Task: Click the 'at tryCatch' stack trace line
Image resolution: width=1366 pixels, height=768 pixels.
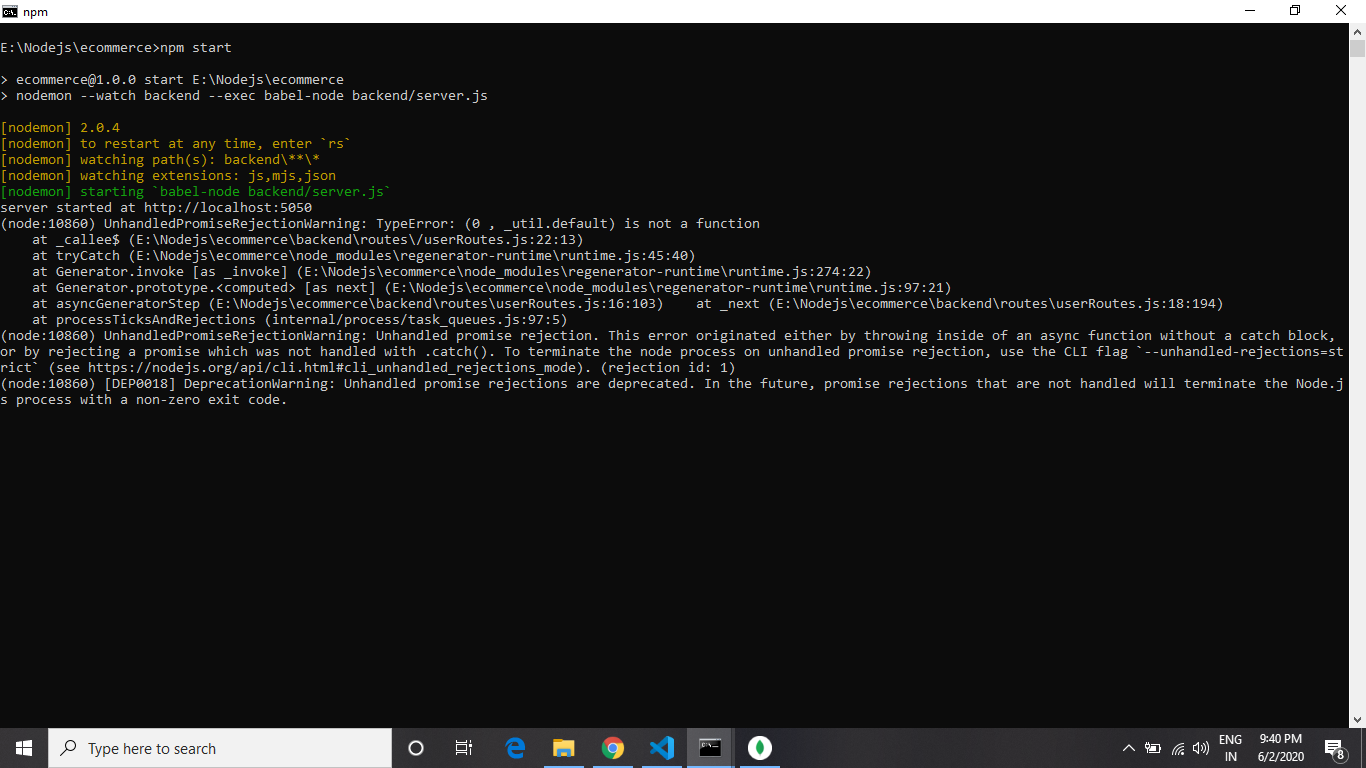Action: point(364,255)
